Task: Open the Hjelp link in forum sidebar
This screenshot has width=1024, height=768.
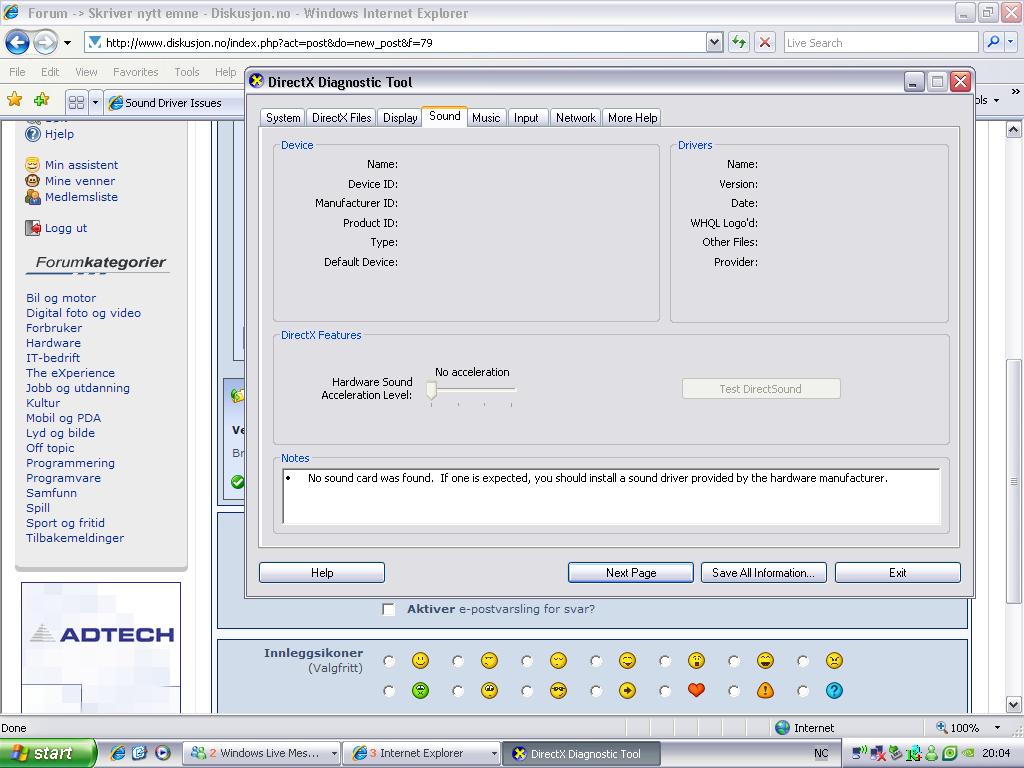Action: click(59, 134)
